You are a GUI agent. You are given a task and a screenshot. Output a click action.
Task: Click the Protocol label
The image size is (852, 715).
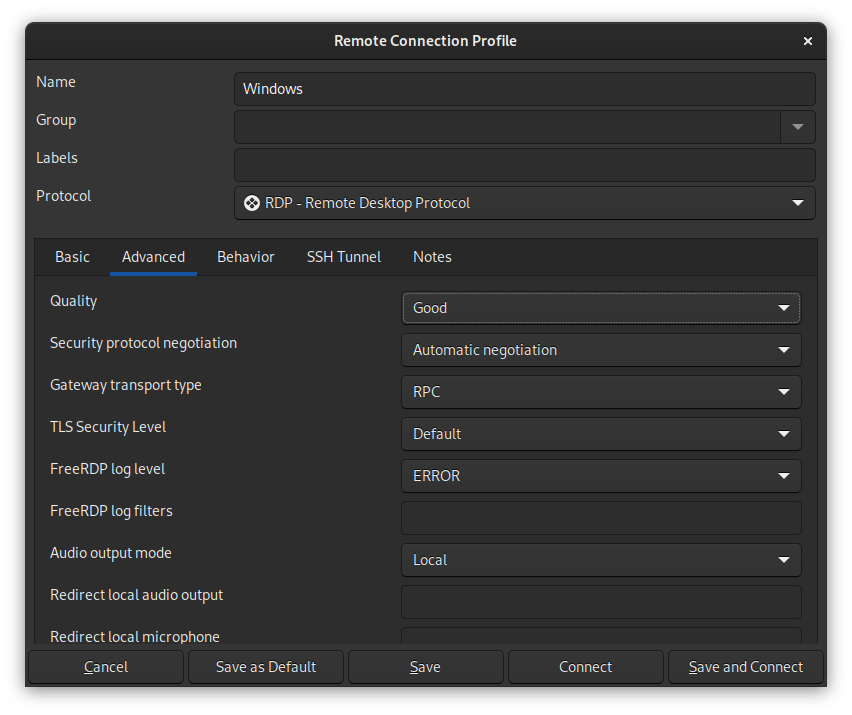tap(63, 196)
